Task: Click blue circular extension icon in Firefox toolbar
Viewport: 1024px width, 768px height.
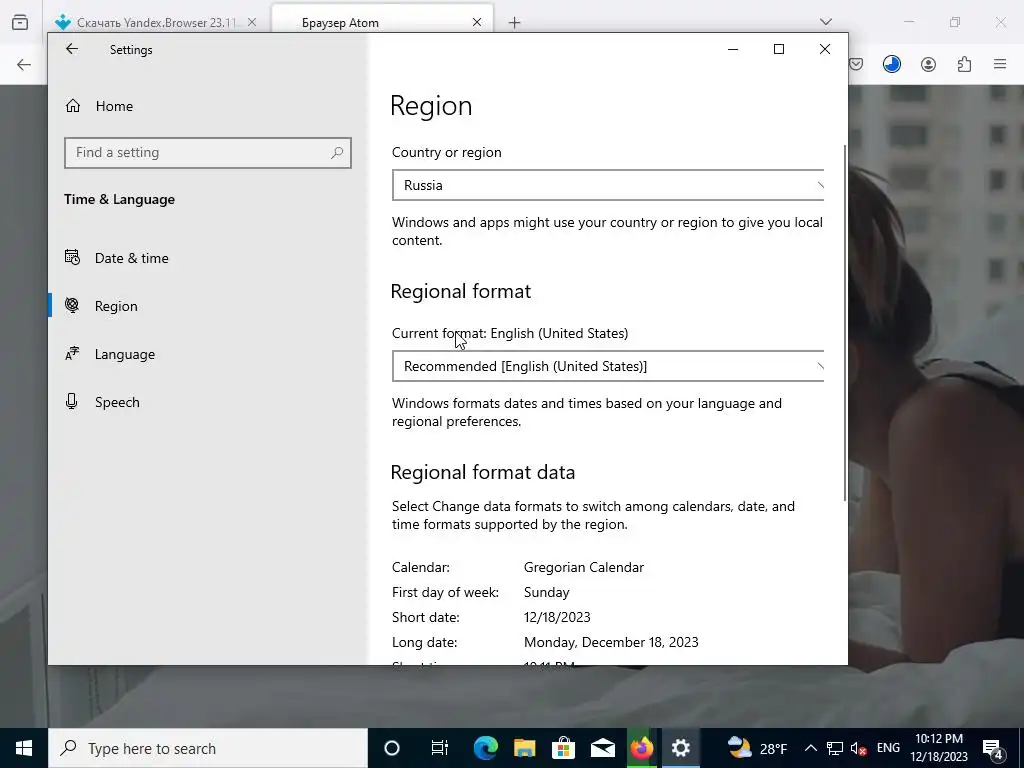Action: pos(891,64)
